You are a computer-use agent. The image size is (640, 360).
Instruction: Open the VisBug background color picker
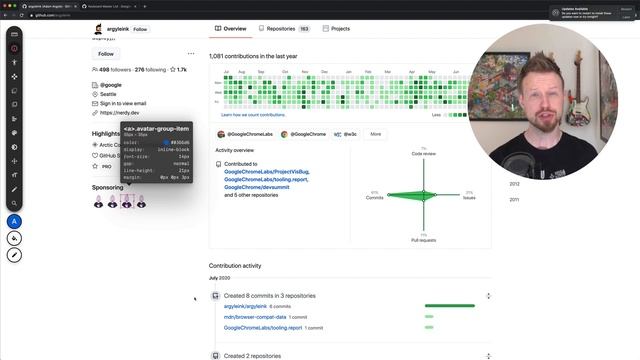point(14,238)
